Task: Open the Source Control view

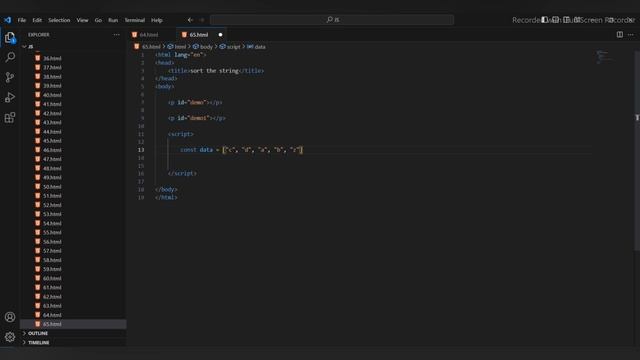Action: tap(10, 77)
